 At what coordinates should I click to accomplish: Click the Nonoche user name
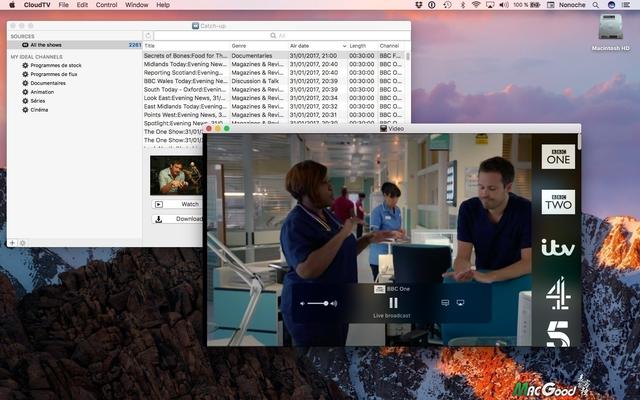[572, 5]
